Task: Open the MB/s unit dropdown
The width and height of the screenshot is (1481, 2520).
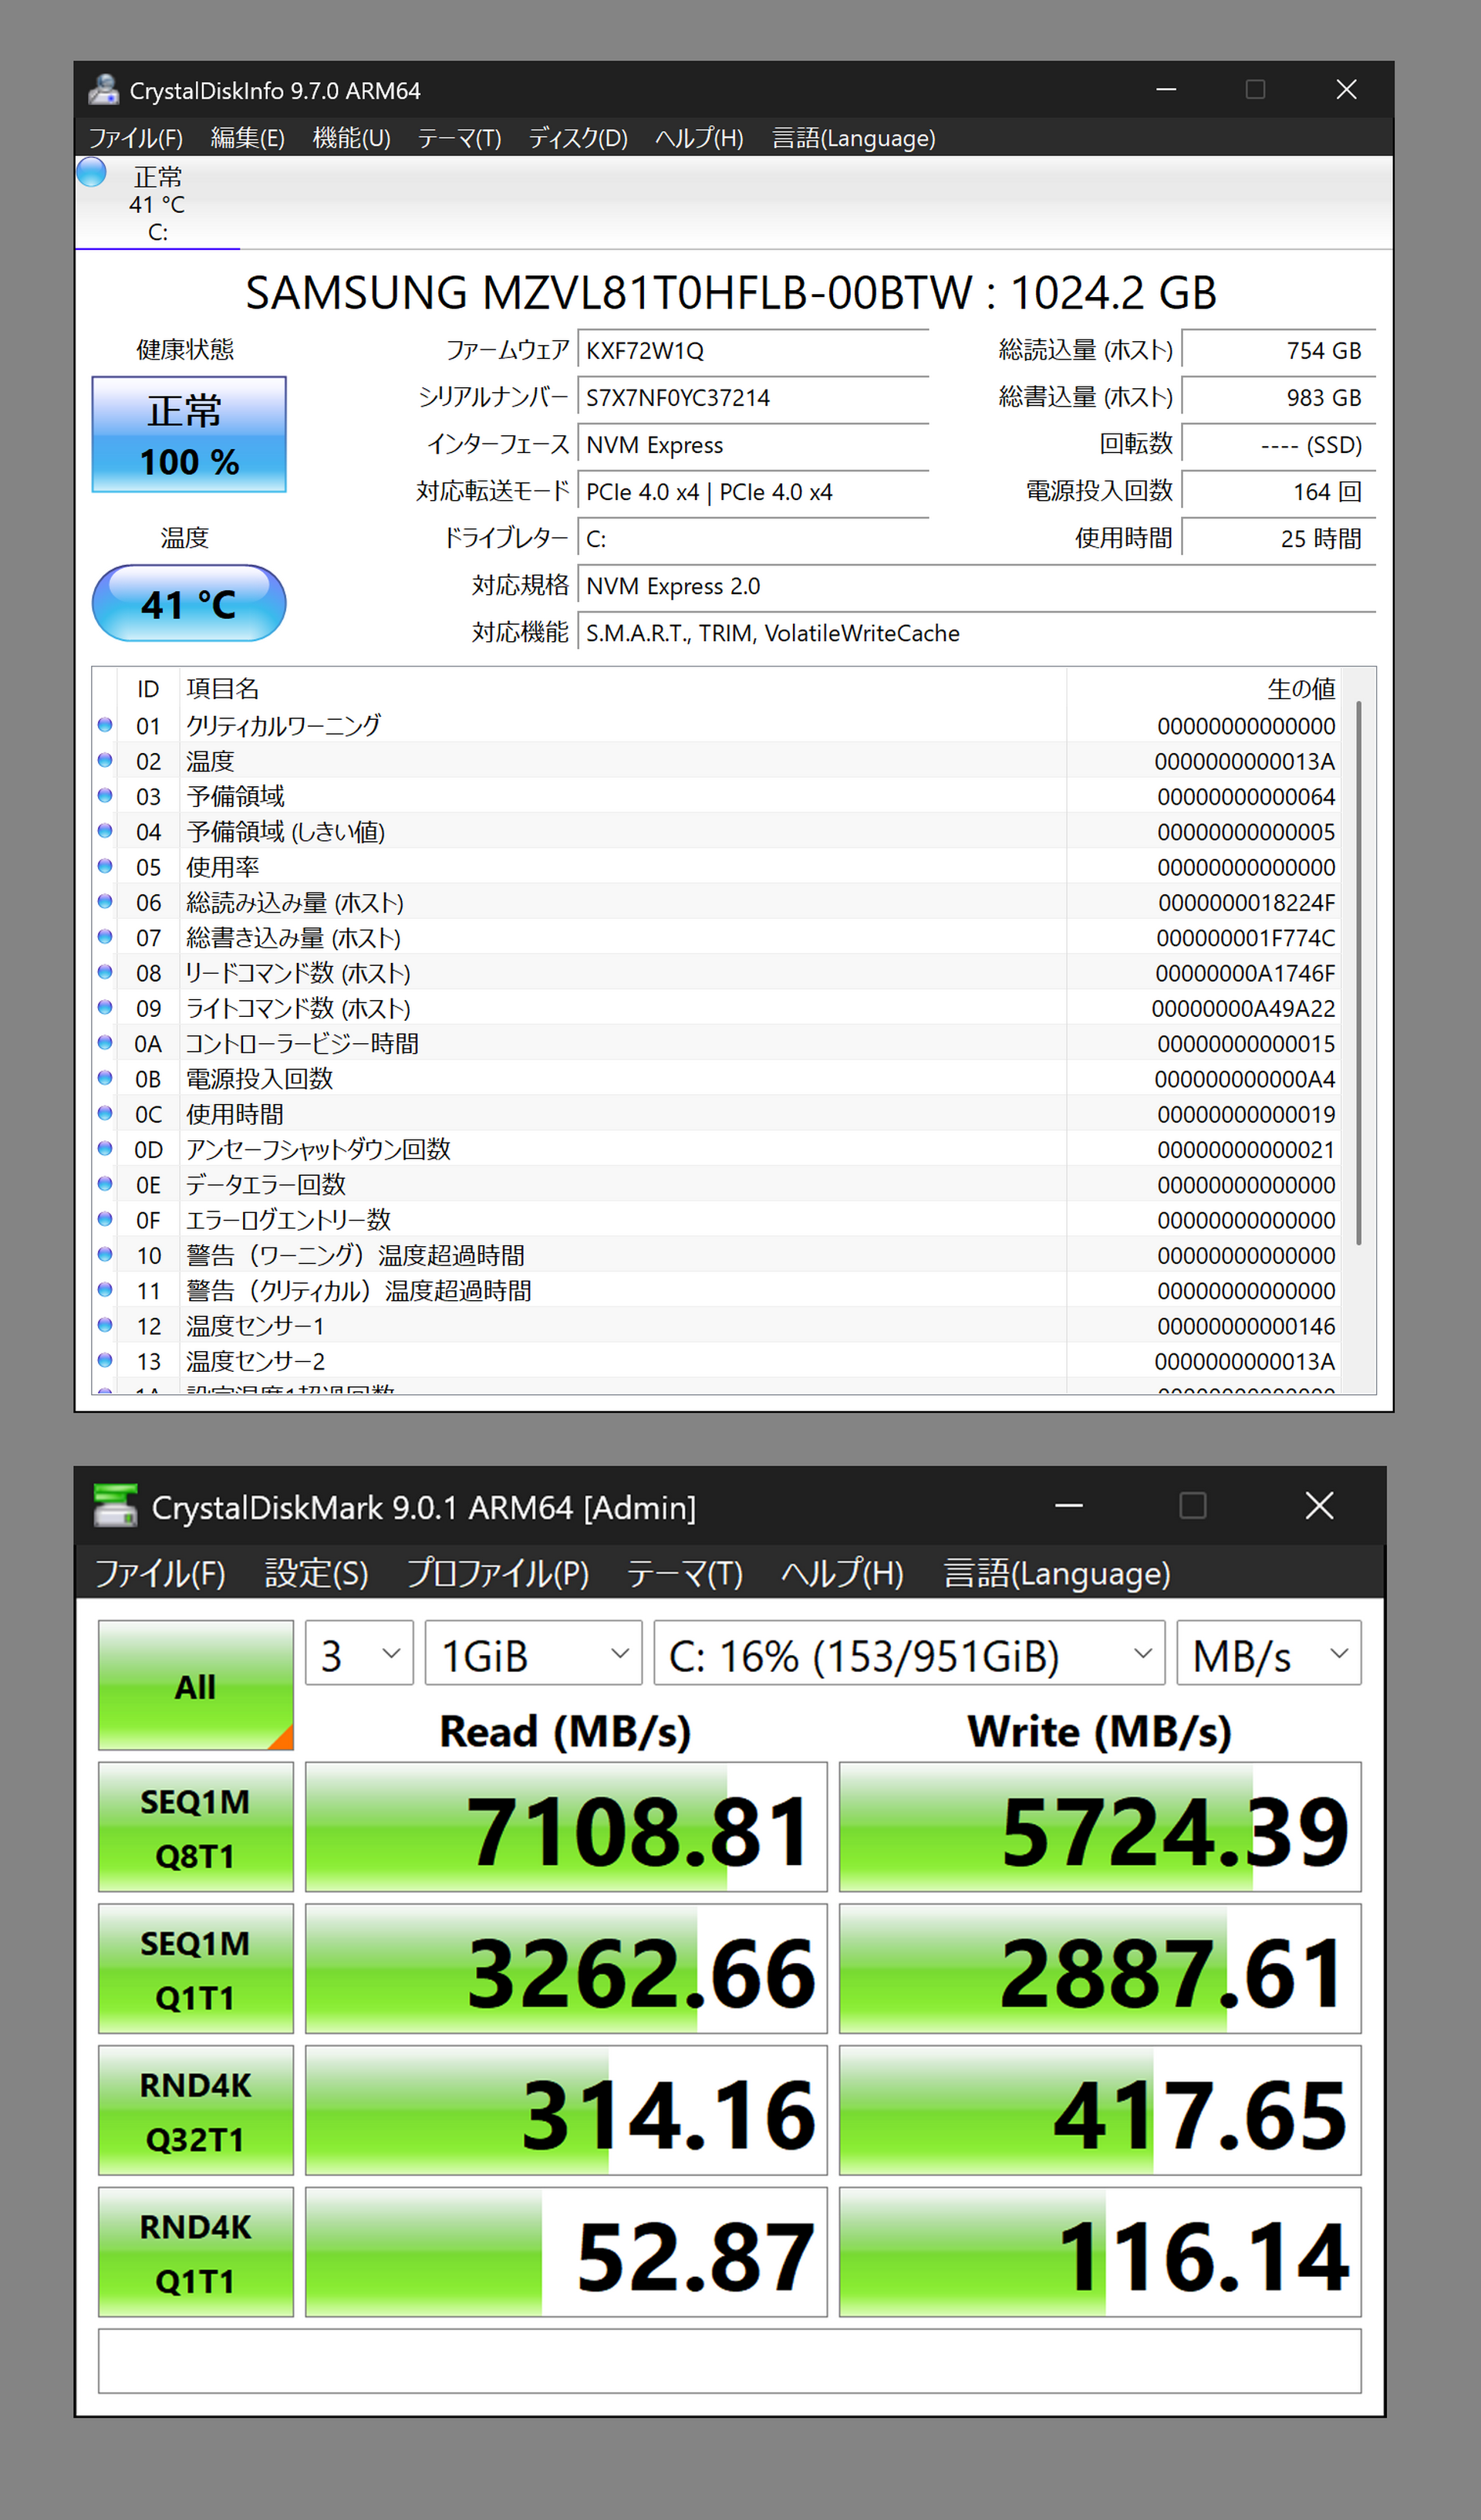Action: coord(1268,1655)
